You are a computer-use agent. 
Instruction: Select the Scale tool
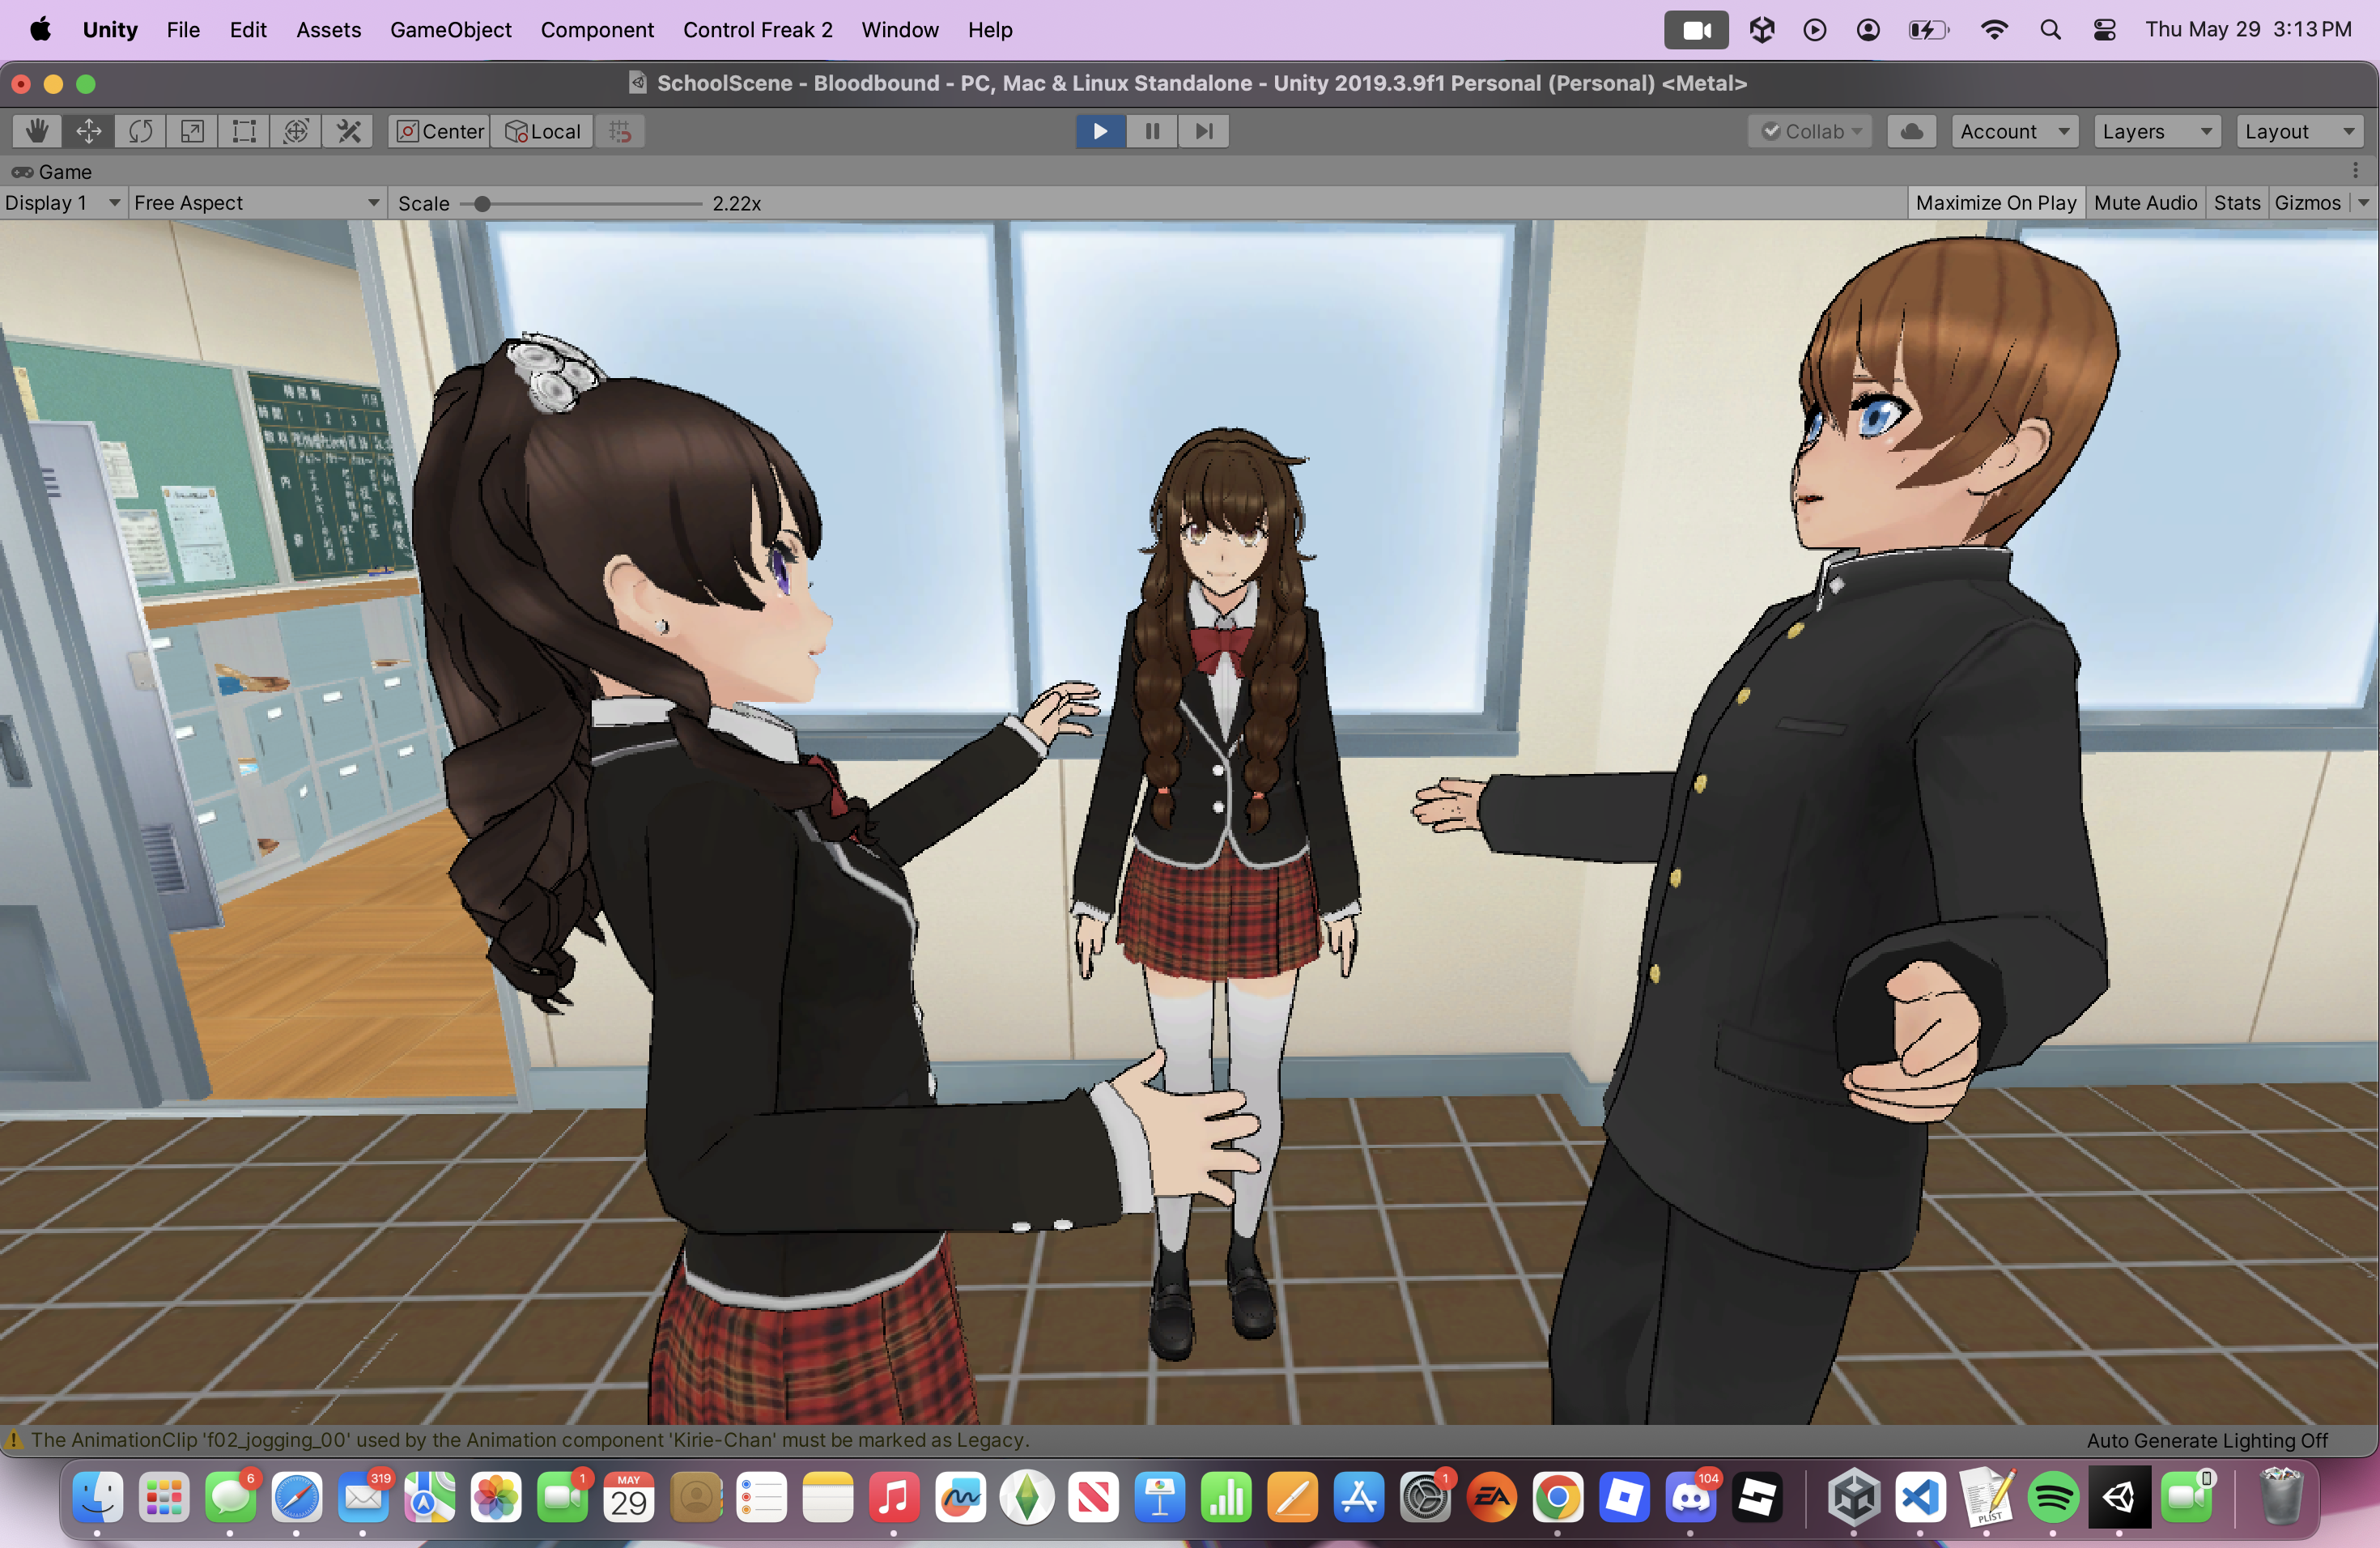[x=192, y=131]
